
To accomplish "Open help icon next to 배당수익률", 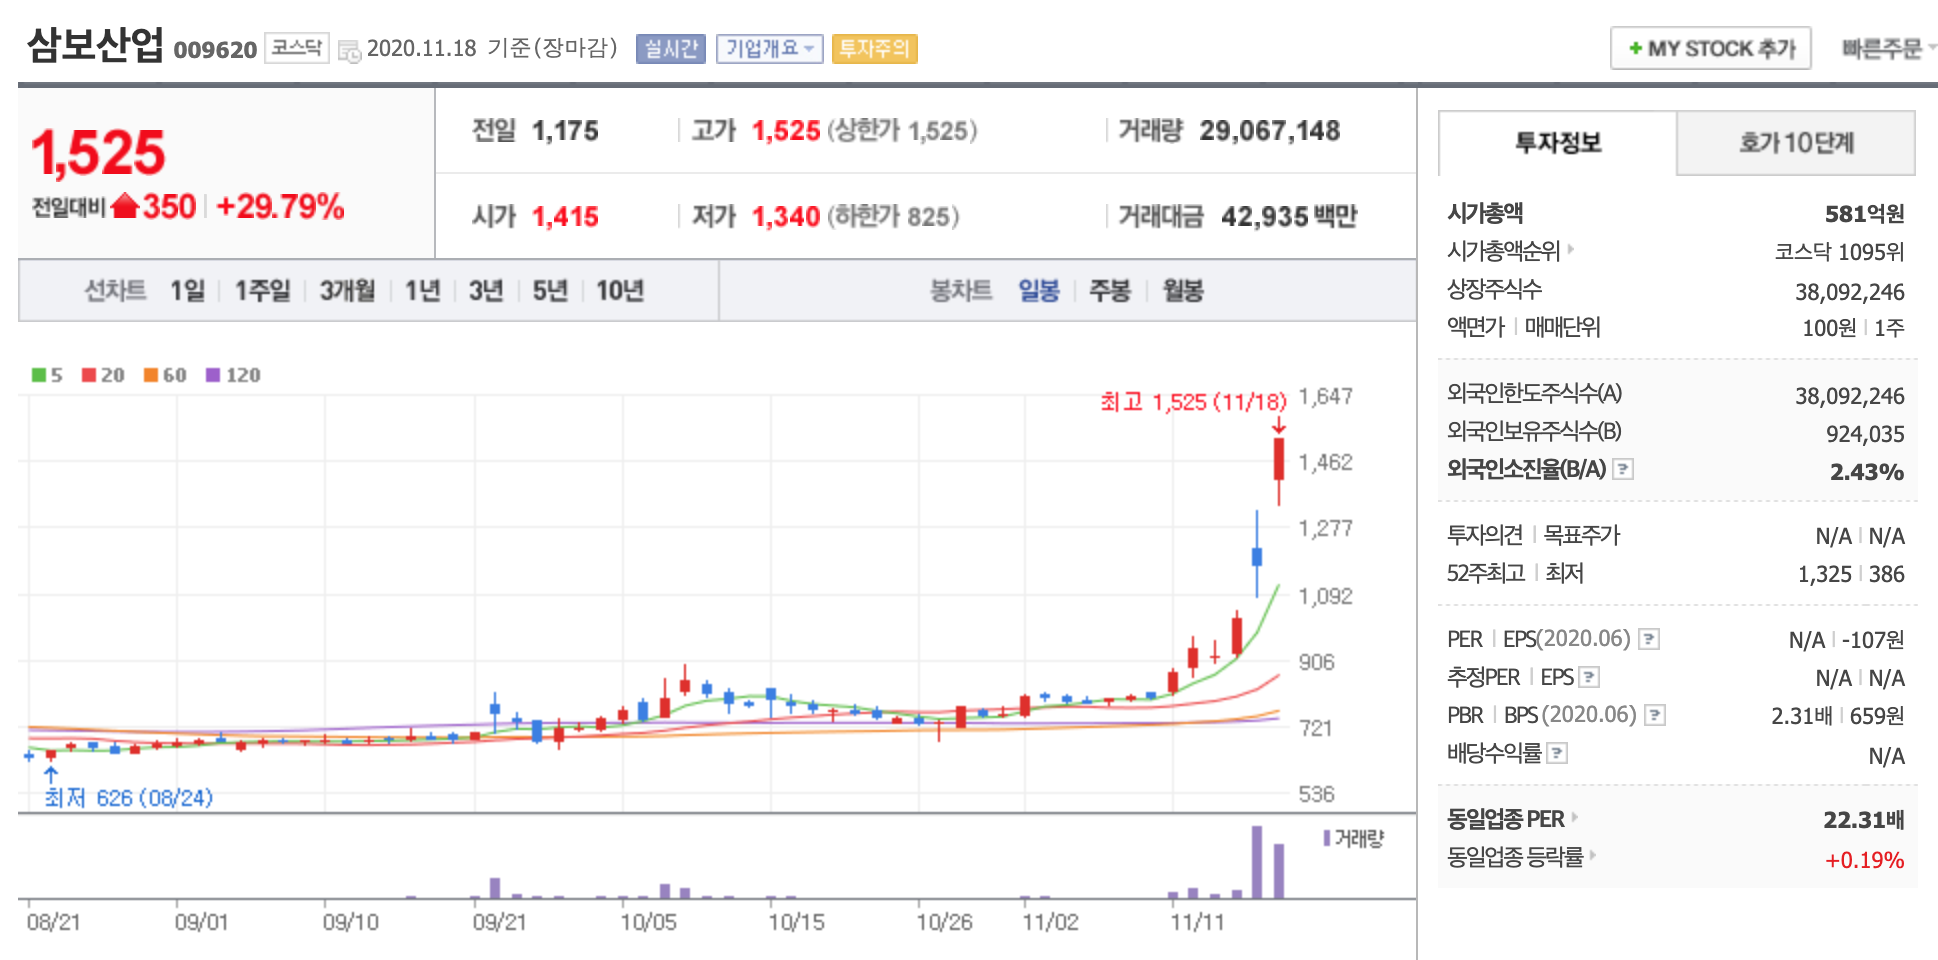I will [1557, 753].
